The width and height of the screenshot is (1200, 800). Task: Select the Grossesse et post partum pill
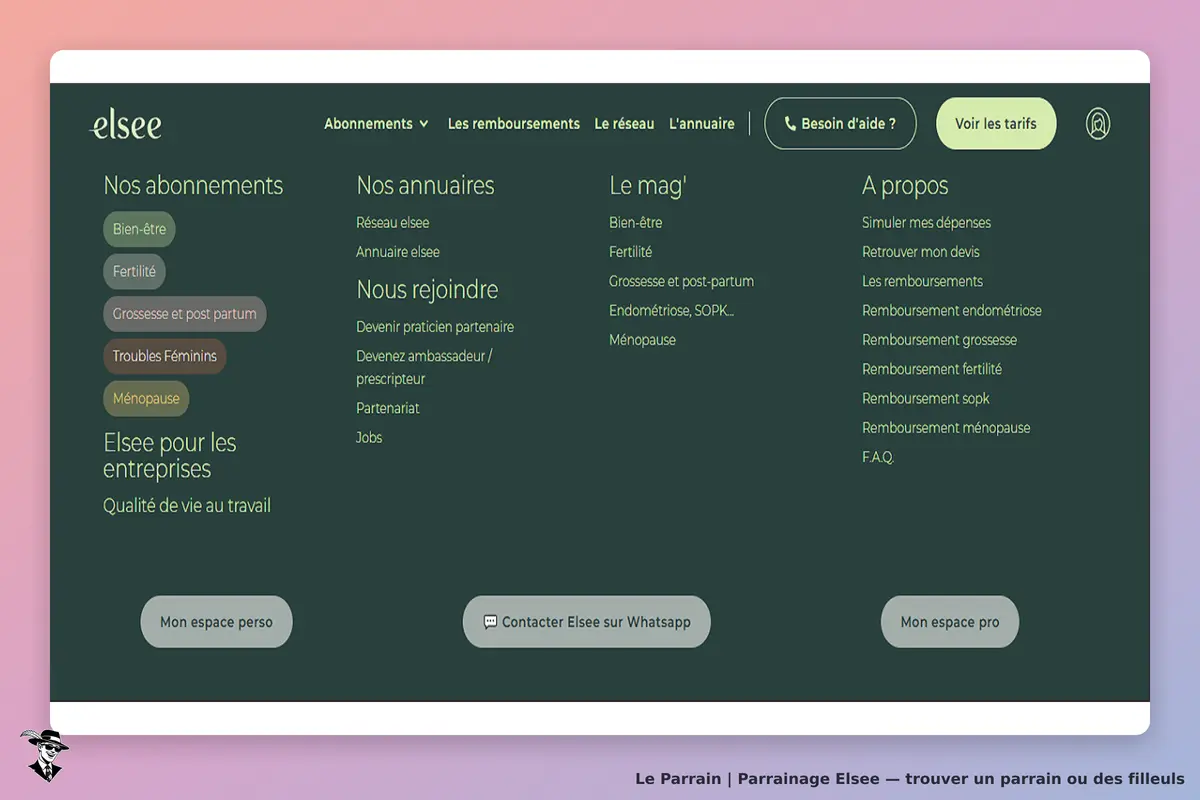[184, 314]
